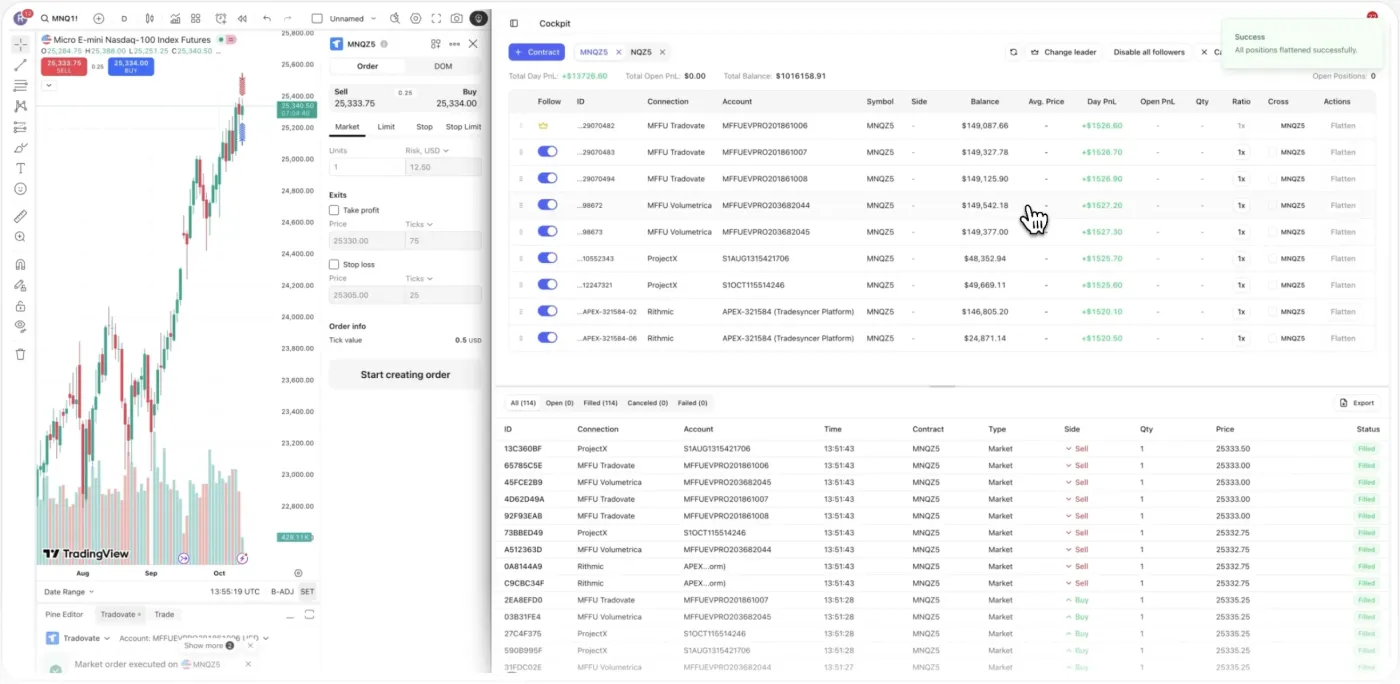Open the order panel three-dots menu
The image size is (1400, 684).
tap(455, 44)
